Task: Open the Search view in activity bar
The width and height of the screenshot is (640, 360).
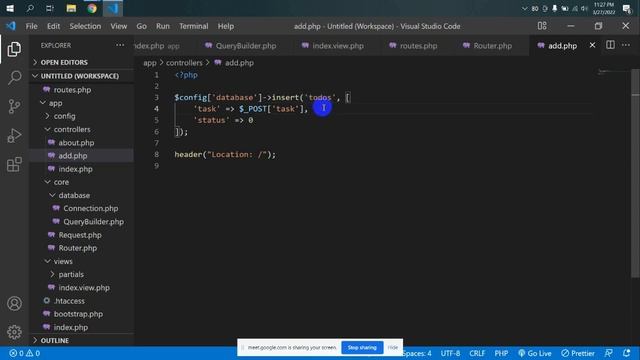Action: tap(14, 78)
